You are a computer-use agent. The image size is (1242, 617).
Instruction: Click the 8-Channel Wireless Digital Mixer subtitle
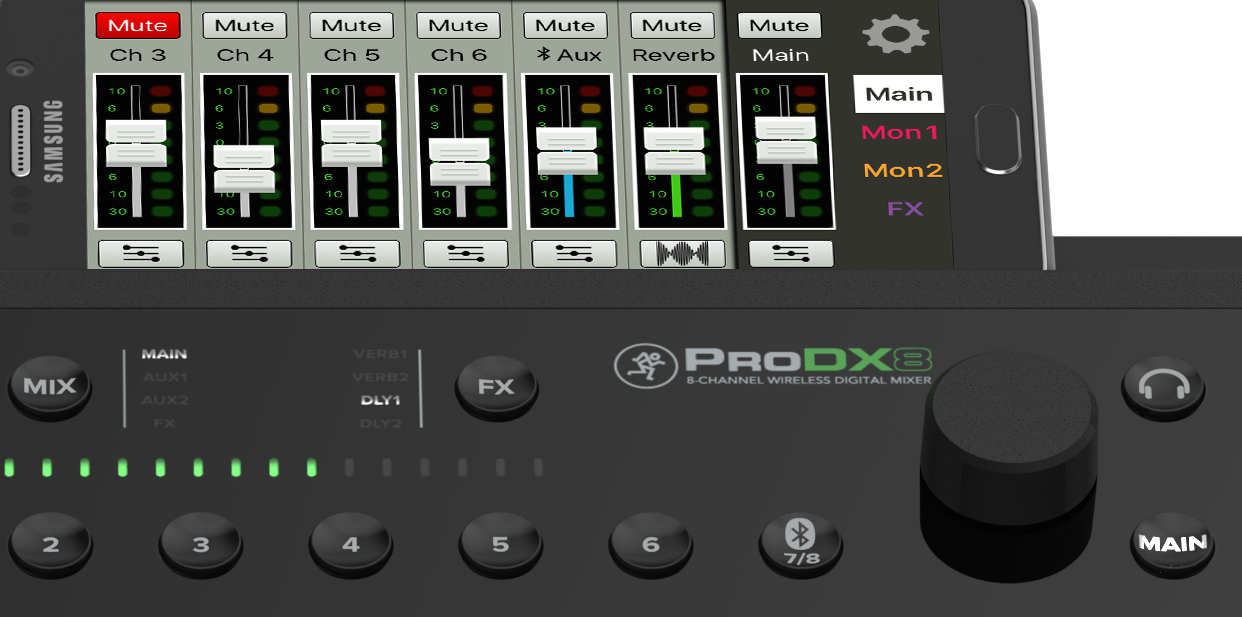pyautogui.click(x=808, y=380)
